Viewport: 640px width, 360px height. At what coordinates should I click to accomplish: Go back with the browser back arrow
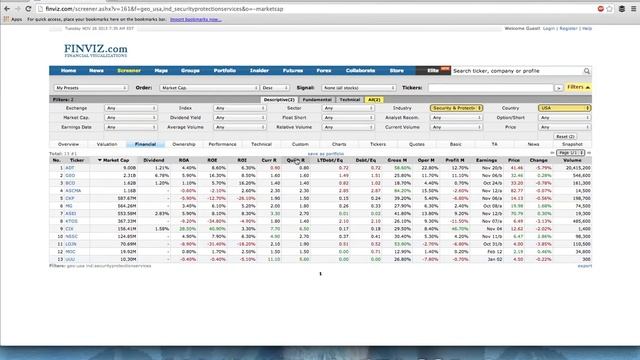click(7, 9)
